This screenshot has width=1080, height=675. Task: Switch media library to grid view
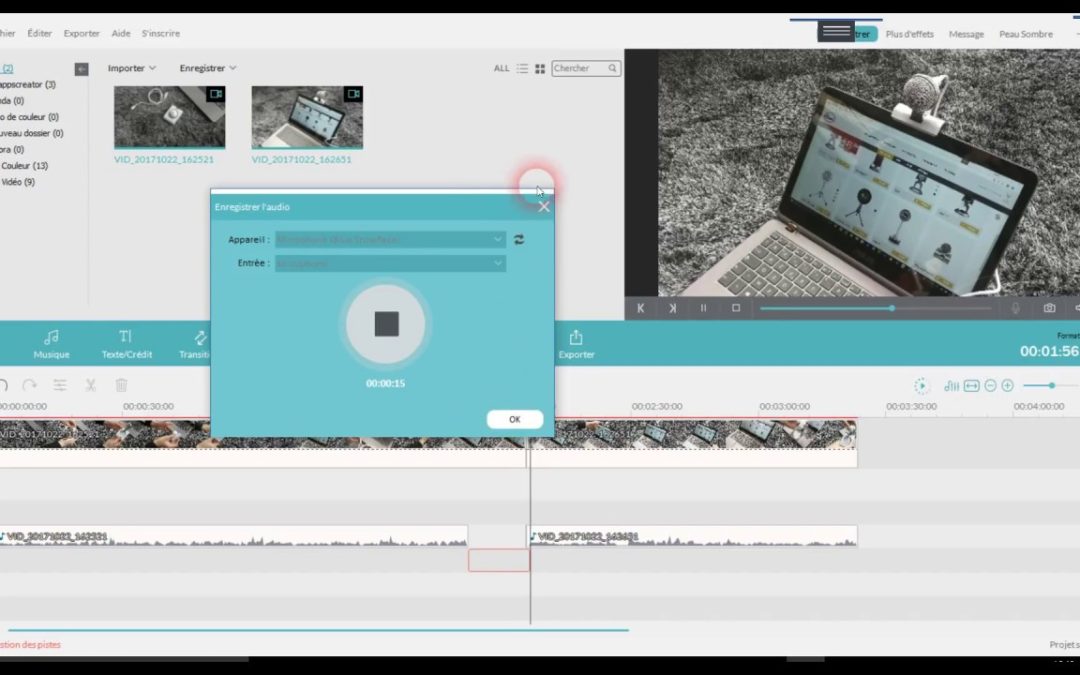(540, 68)
